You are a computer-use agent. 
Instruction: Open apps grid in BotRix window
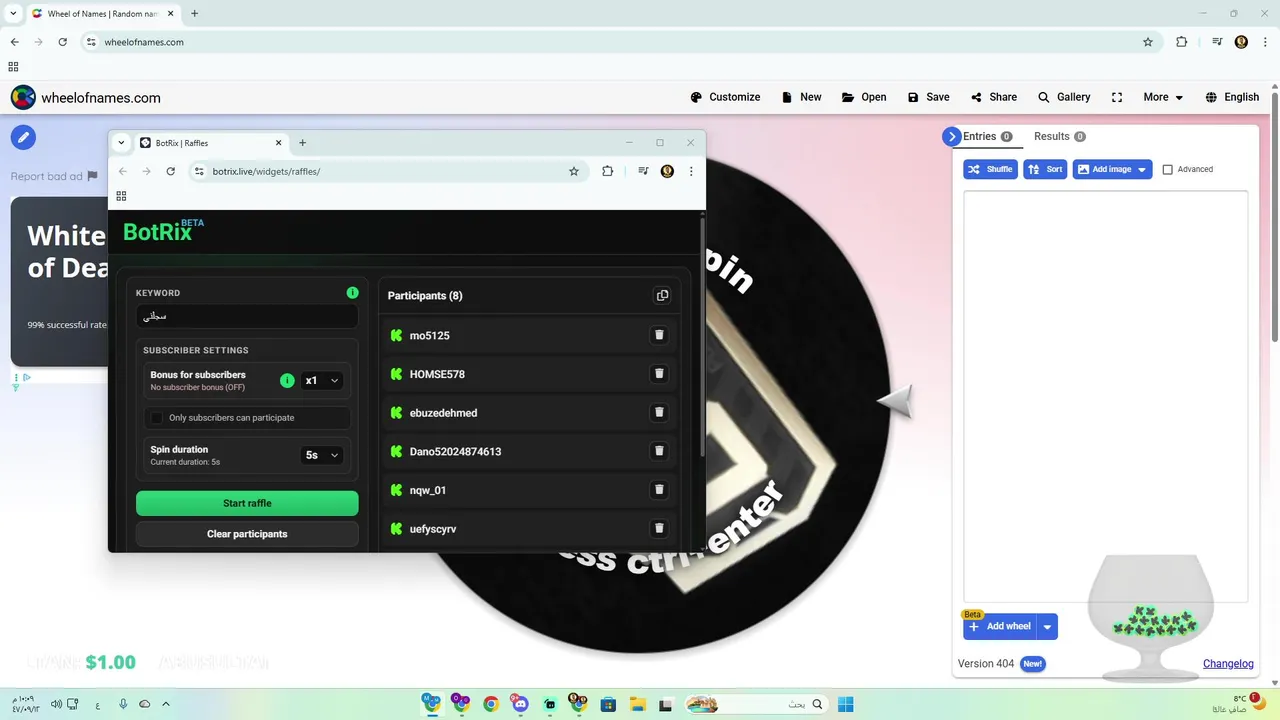coord(121,196)
